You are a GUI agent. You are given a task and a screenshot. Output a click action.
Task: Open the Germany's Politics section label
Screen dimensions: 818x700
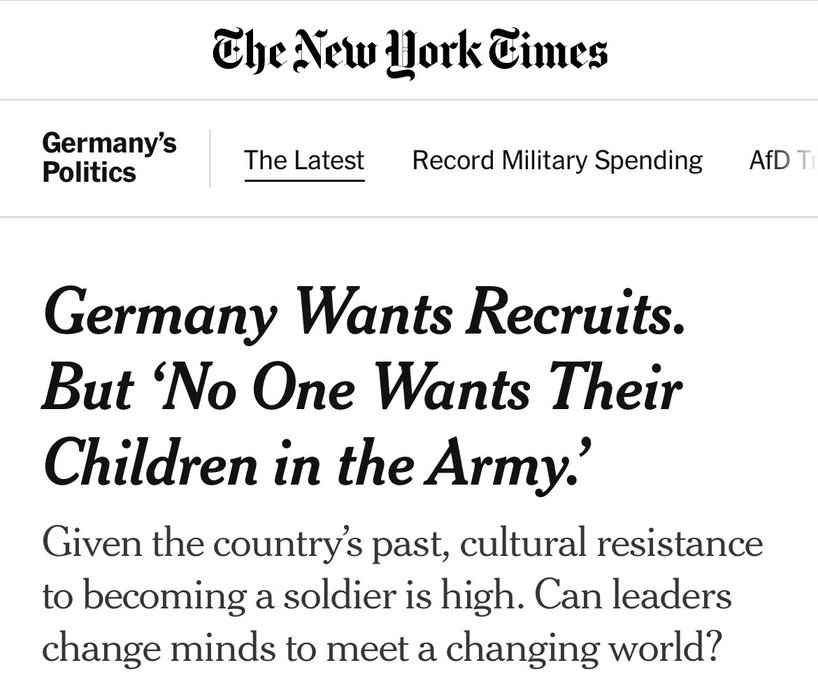coord(109,158)
